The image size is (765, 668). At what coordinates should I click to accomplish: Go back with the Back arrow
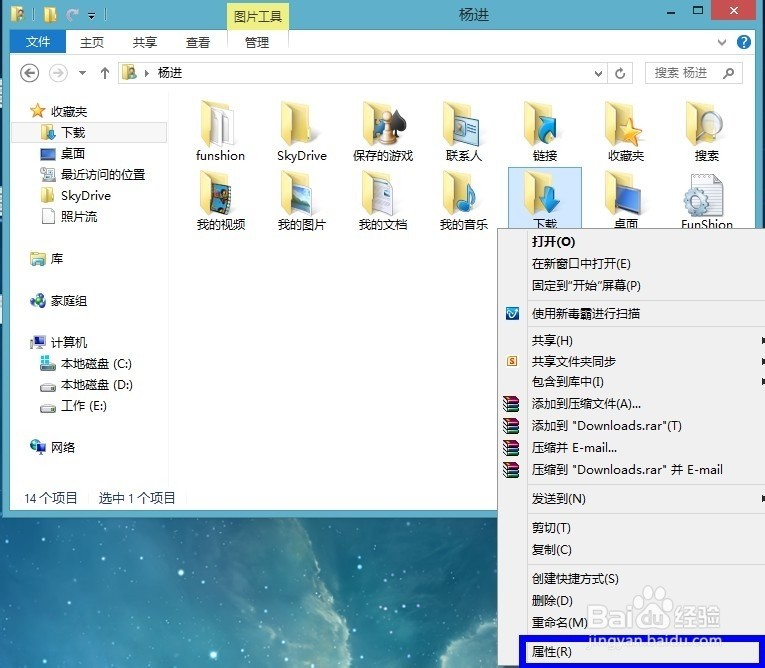[29, 73]
